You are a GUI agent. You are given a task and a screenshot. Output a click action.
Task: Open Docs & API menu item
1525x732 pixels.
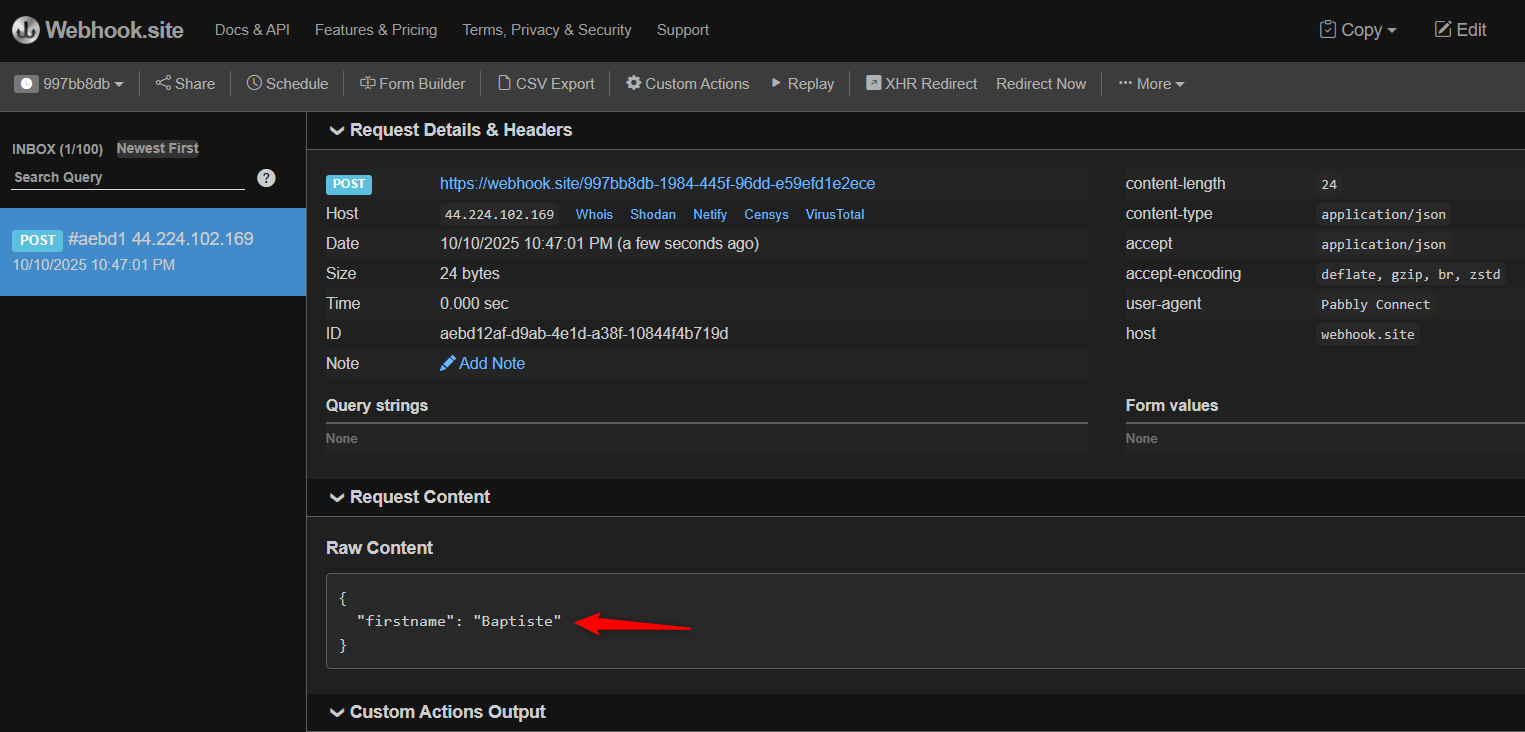coord(252,30)
